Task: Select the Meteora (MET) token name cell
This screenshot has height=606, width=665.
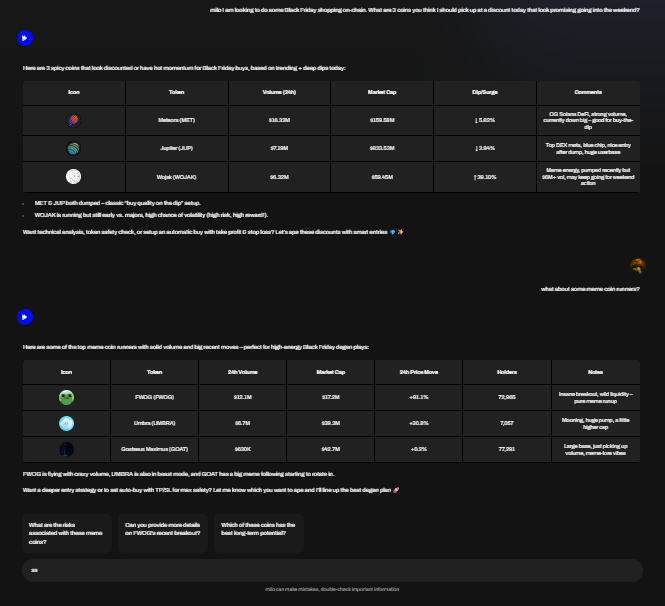Action: (177, 120)
